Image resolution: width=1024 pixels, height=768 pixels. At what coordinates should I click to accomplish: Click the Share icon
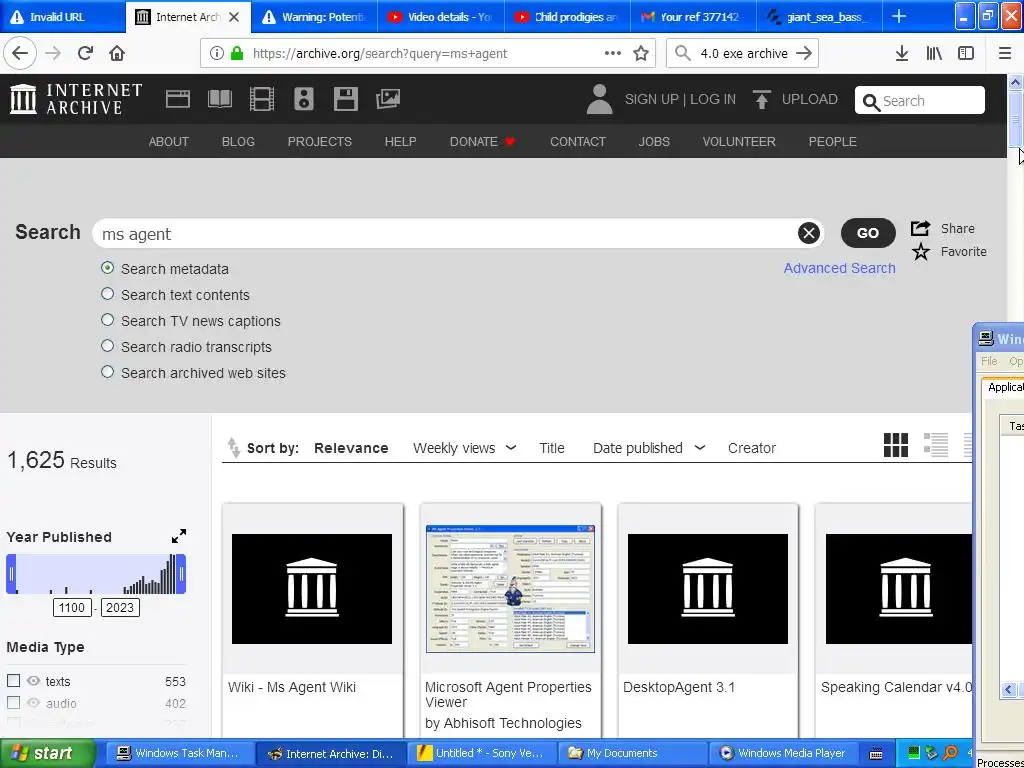click(920, 228)
